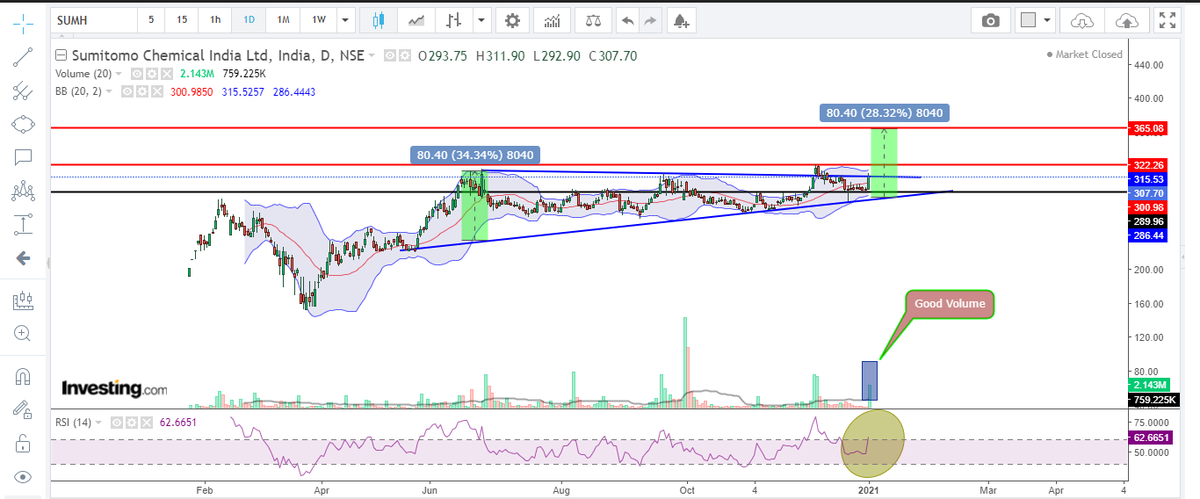This screenshot has height=499, width=1200.
Task: Toggle visibility of Sumitomo main series
Action: (x=390, y=56)
